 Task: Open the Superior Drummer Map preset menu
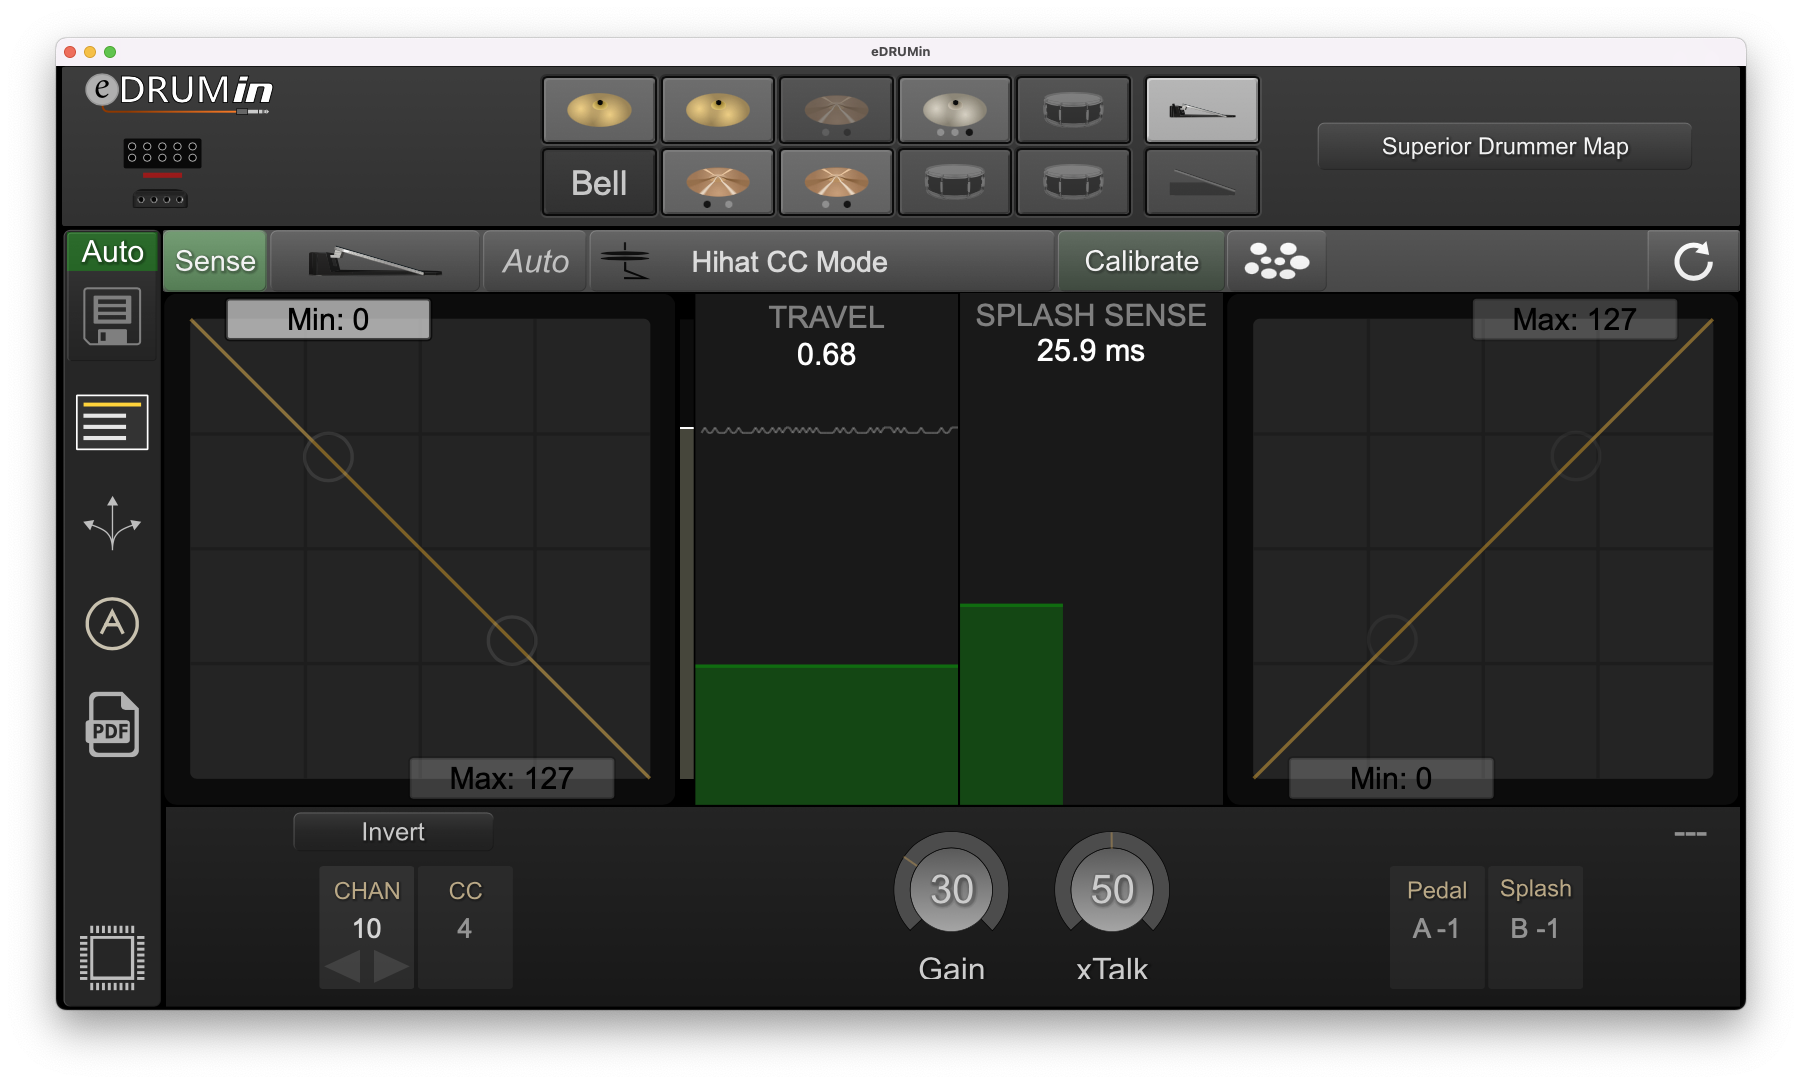tap(1504, 147)
